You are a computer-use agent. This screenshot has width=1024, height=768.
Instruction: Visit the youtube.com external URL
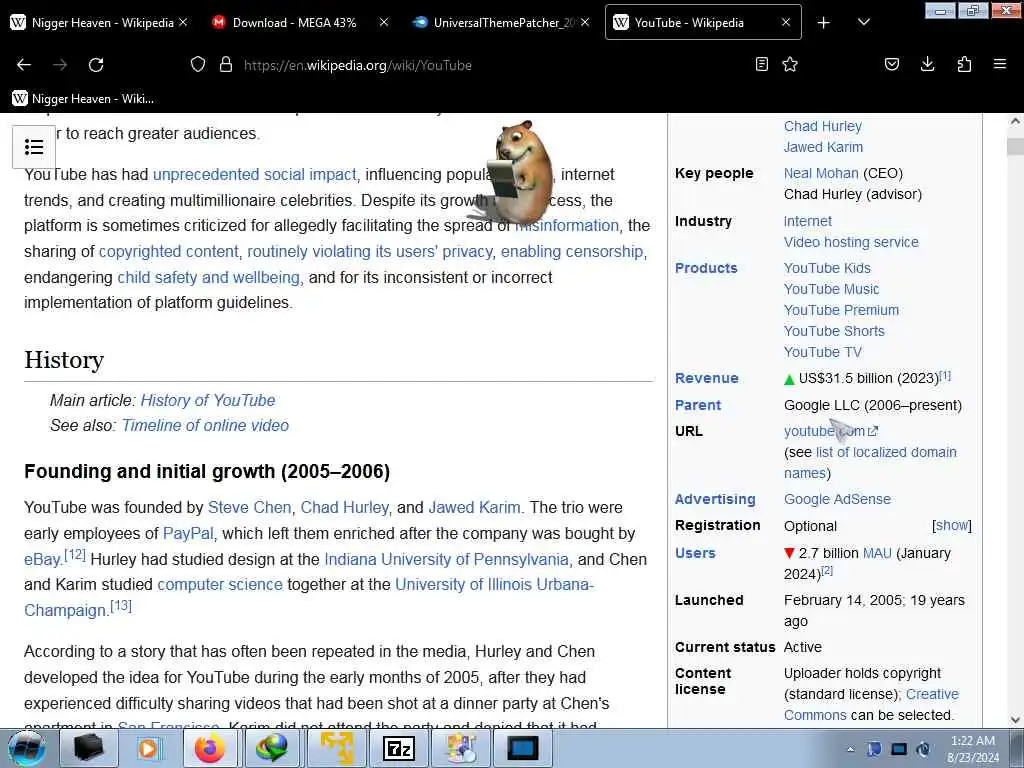pos(831,431)
